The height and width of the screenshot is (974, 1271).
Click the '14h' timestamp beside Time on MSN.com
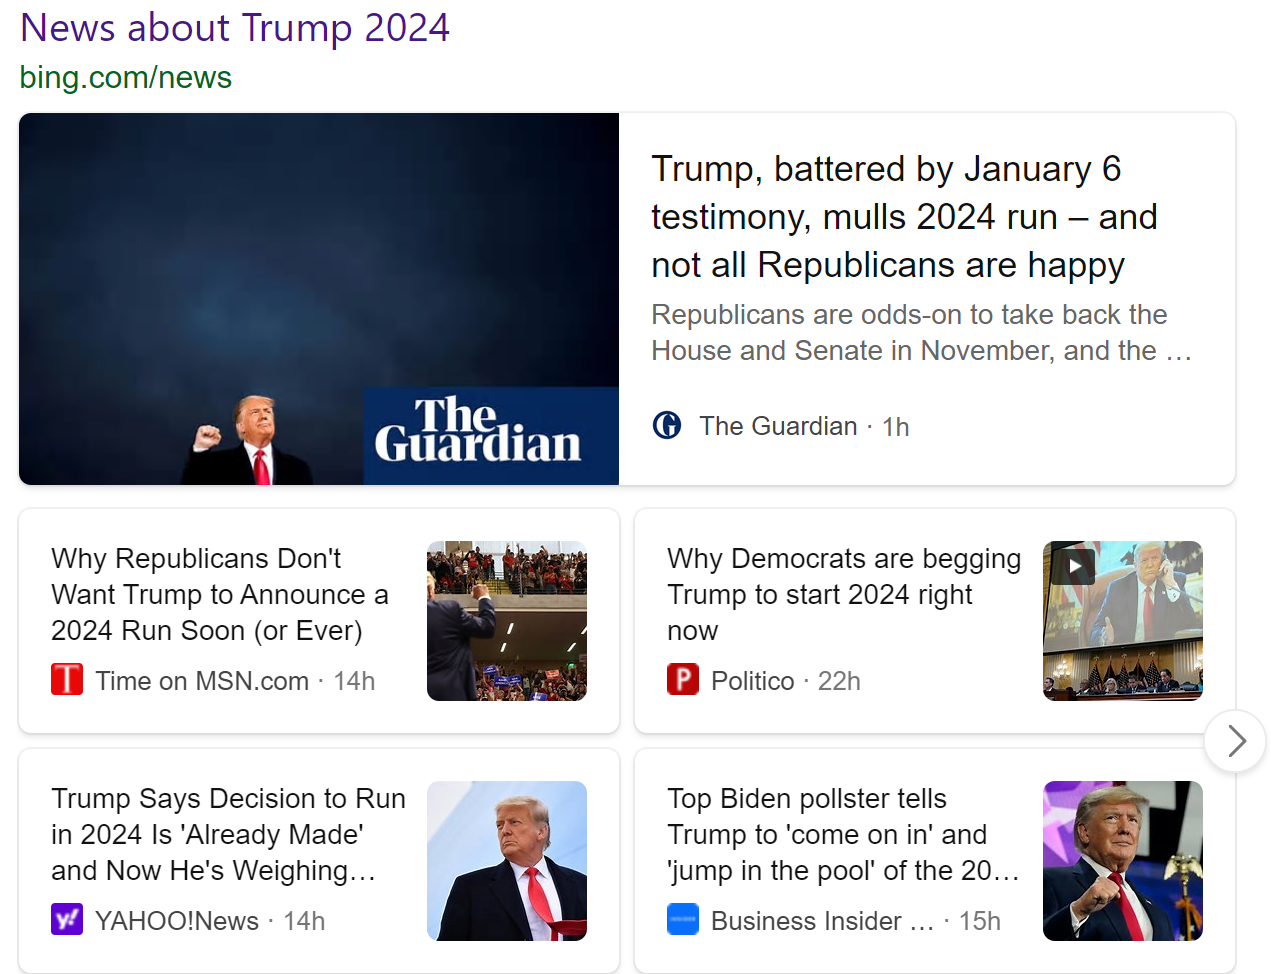(354, 681)
